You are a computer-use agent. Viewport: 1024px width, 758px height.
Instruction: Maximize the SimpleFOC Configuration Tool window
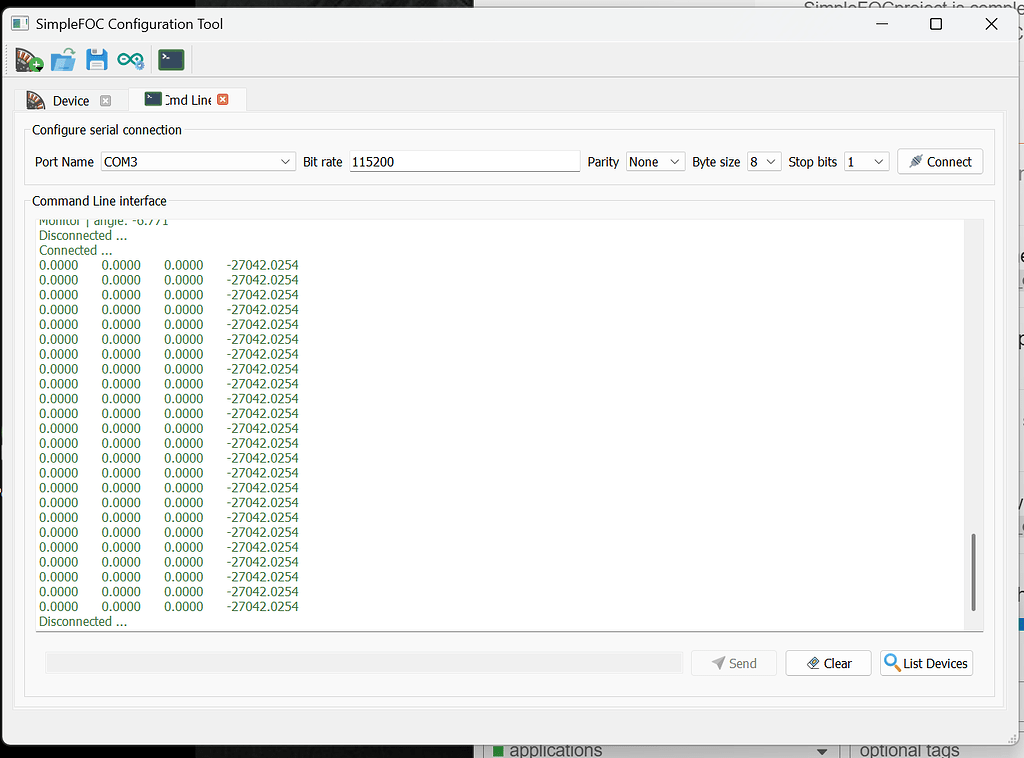coord(935,24)
